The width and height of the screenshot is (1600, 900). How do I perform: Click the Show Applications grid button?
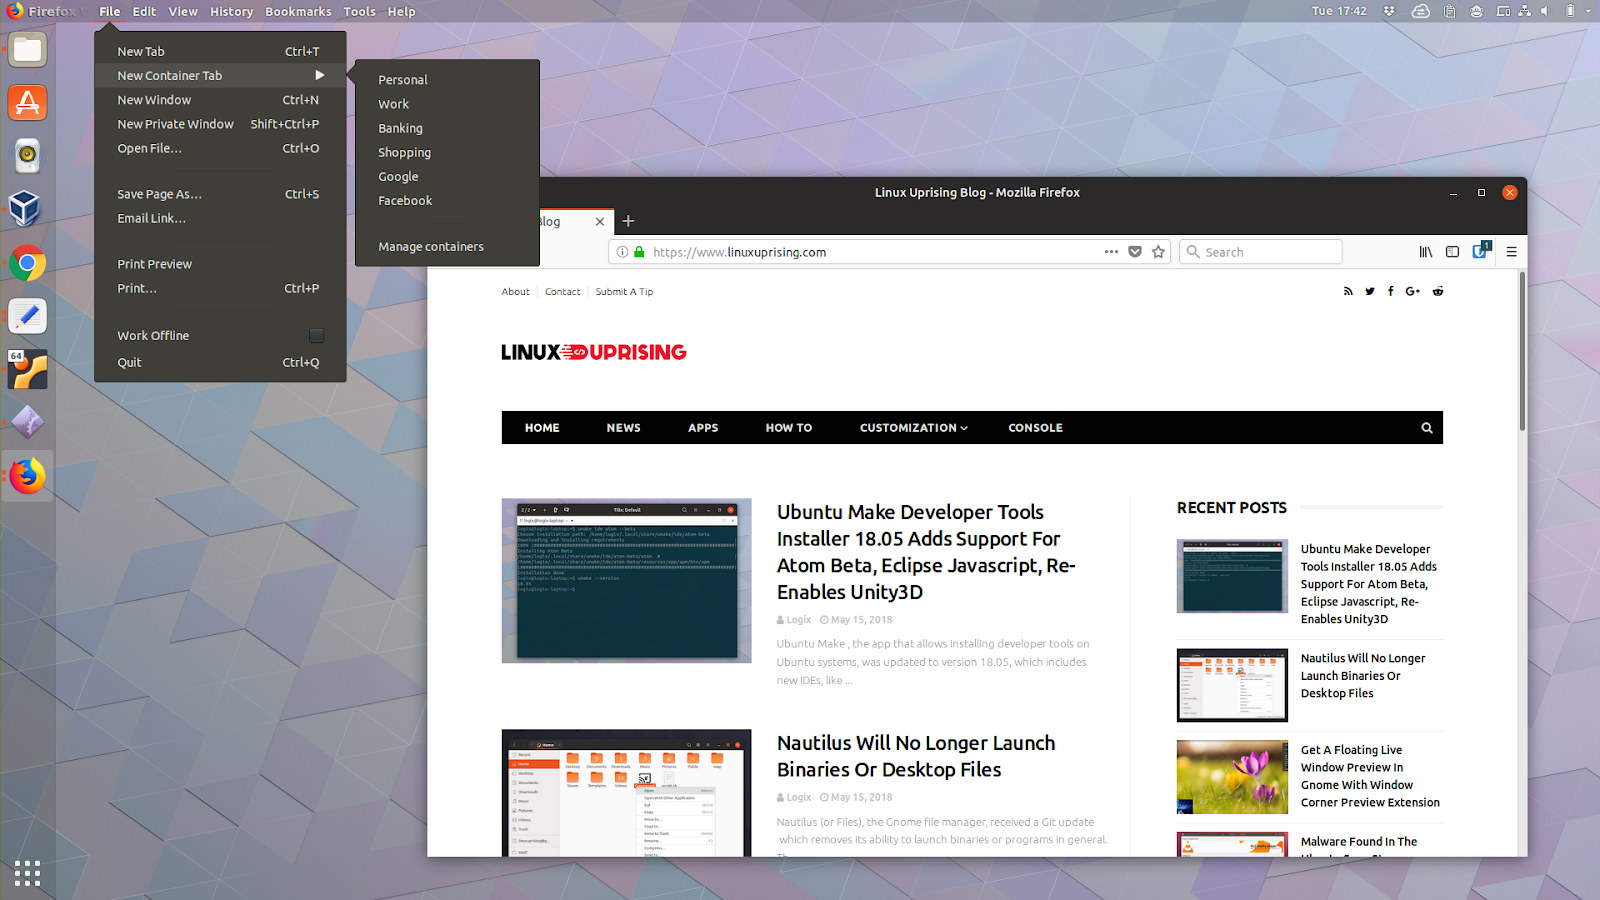pyautogui.click(x=28, y=873)
